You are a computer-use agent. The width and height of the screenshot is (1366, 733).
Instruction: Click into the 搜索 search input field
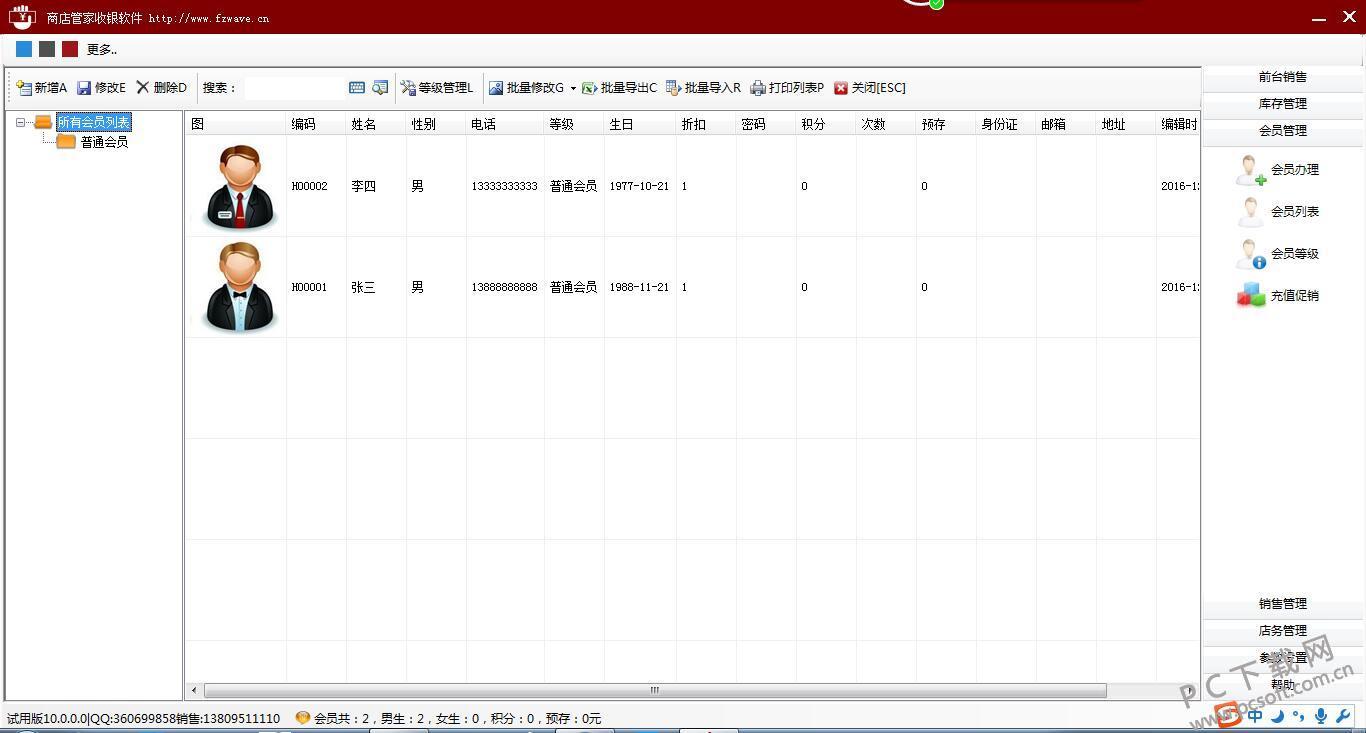coord(293,88)
